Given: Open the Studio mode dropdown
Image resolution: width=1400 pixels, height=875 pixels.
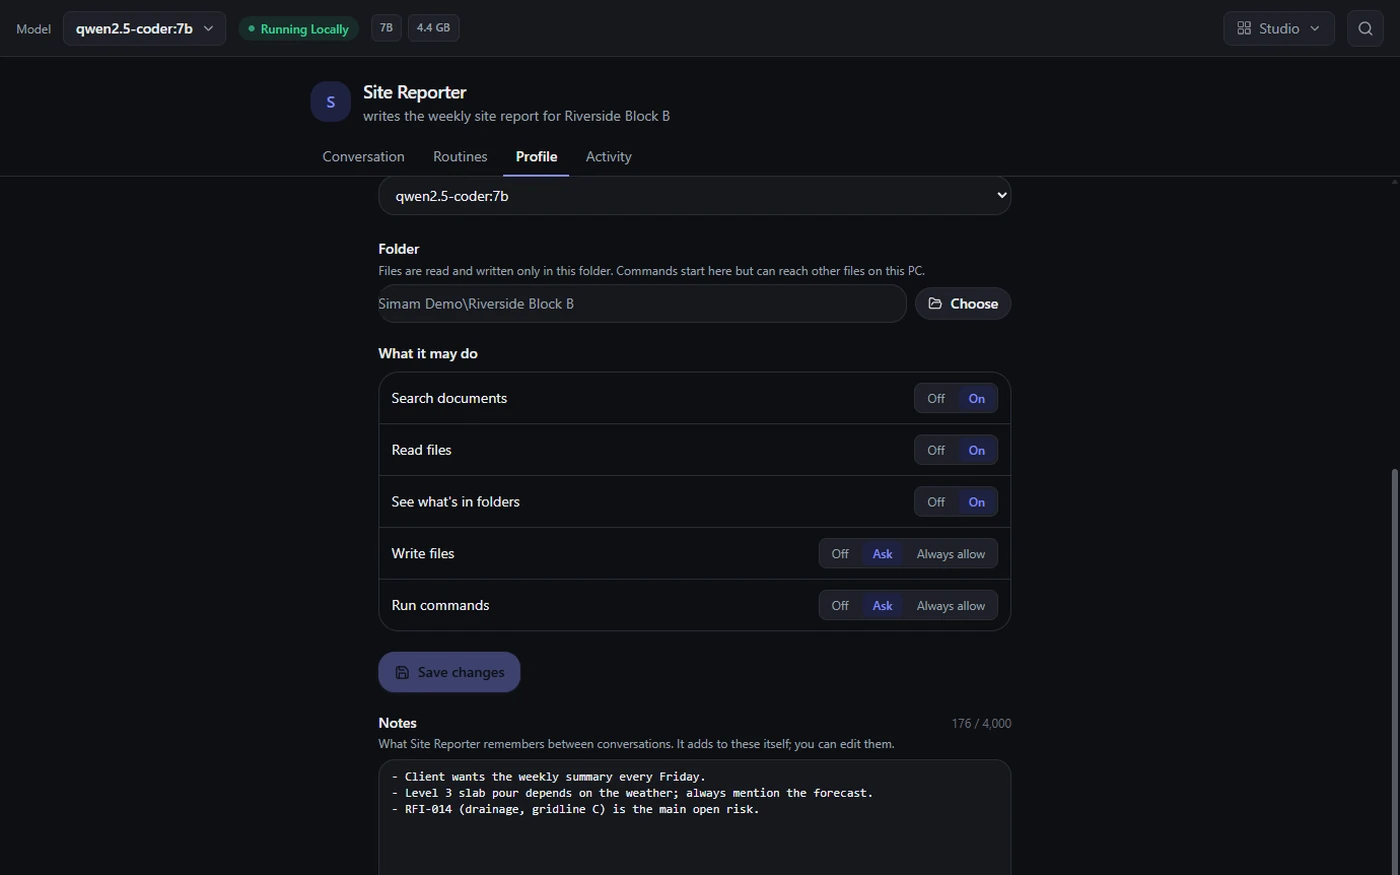Looking at the screenshot, I should 1279,28.
